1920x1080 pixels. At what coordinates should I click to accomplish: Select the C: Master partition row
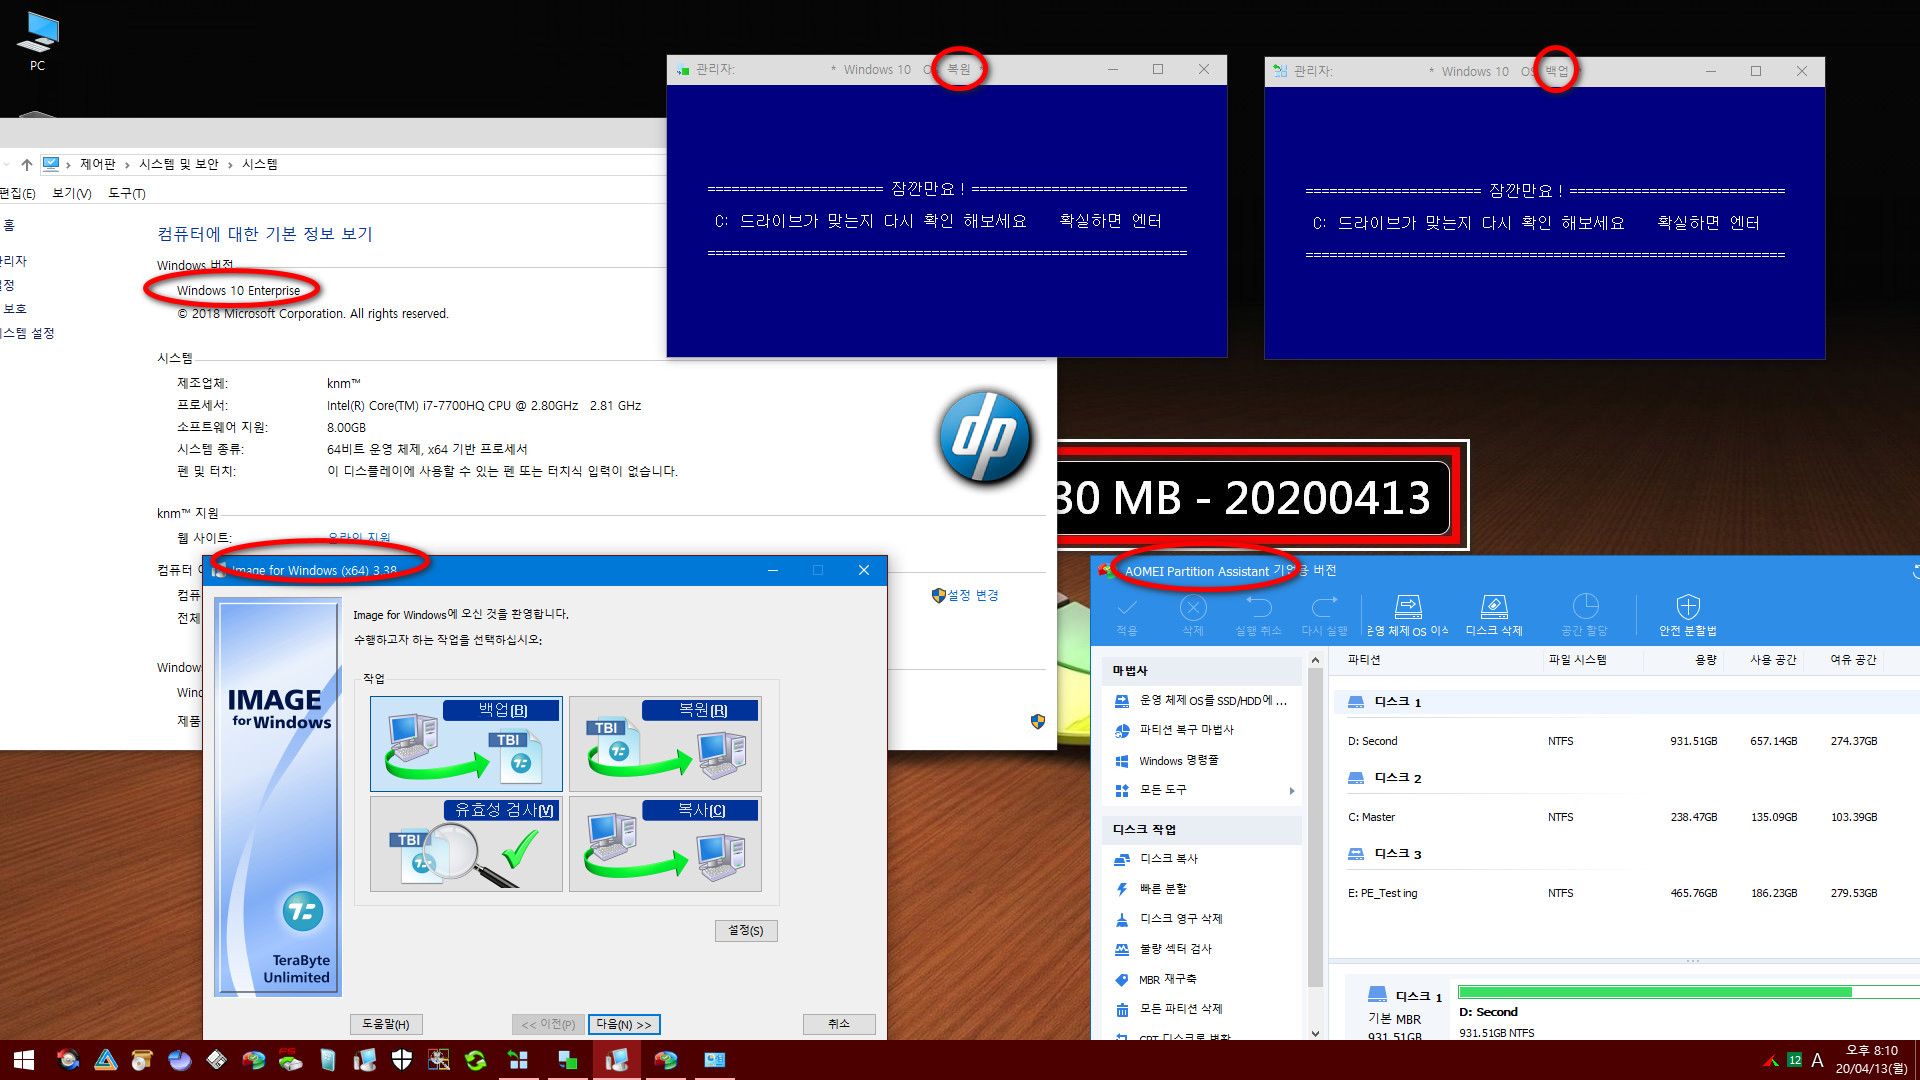click(x=1626, y=817)
